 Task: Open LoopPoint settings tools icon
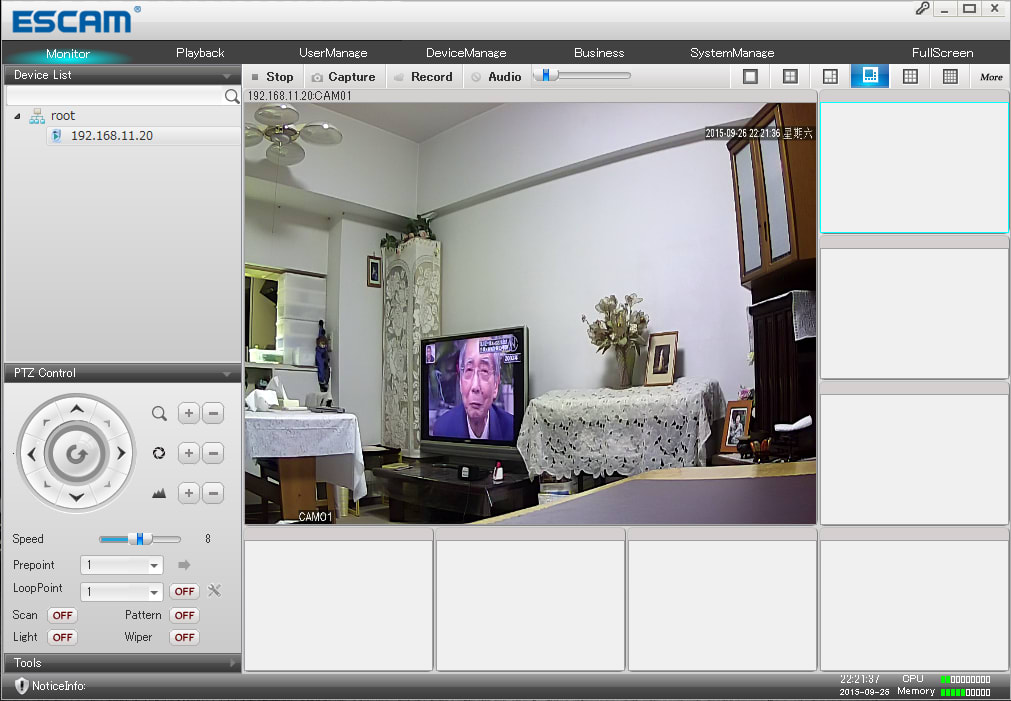(213, 591)
